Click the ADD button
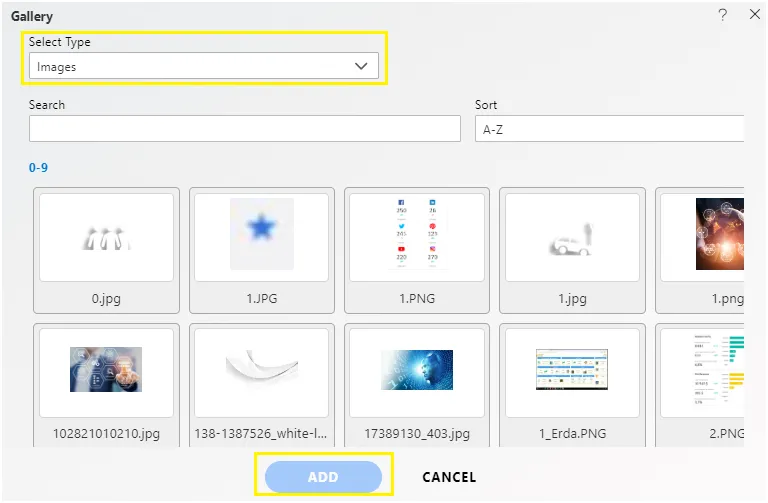768x503 pixels. click(x=323, y=477)
